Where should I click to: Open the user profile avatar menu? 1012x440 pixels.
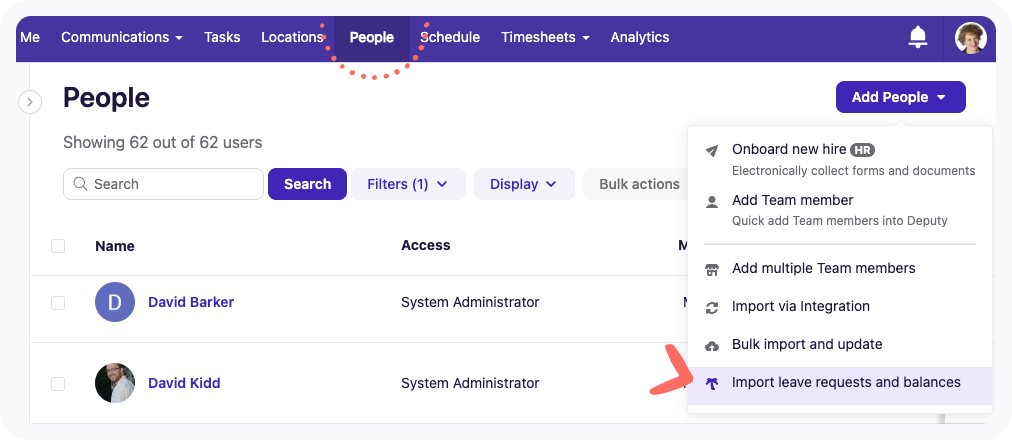pos(970,38)
